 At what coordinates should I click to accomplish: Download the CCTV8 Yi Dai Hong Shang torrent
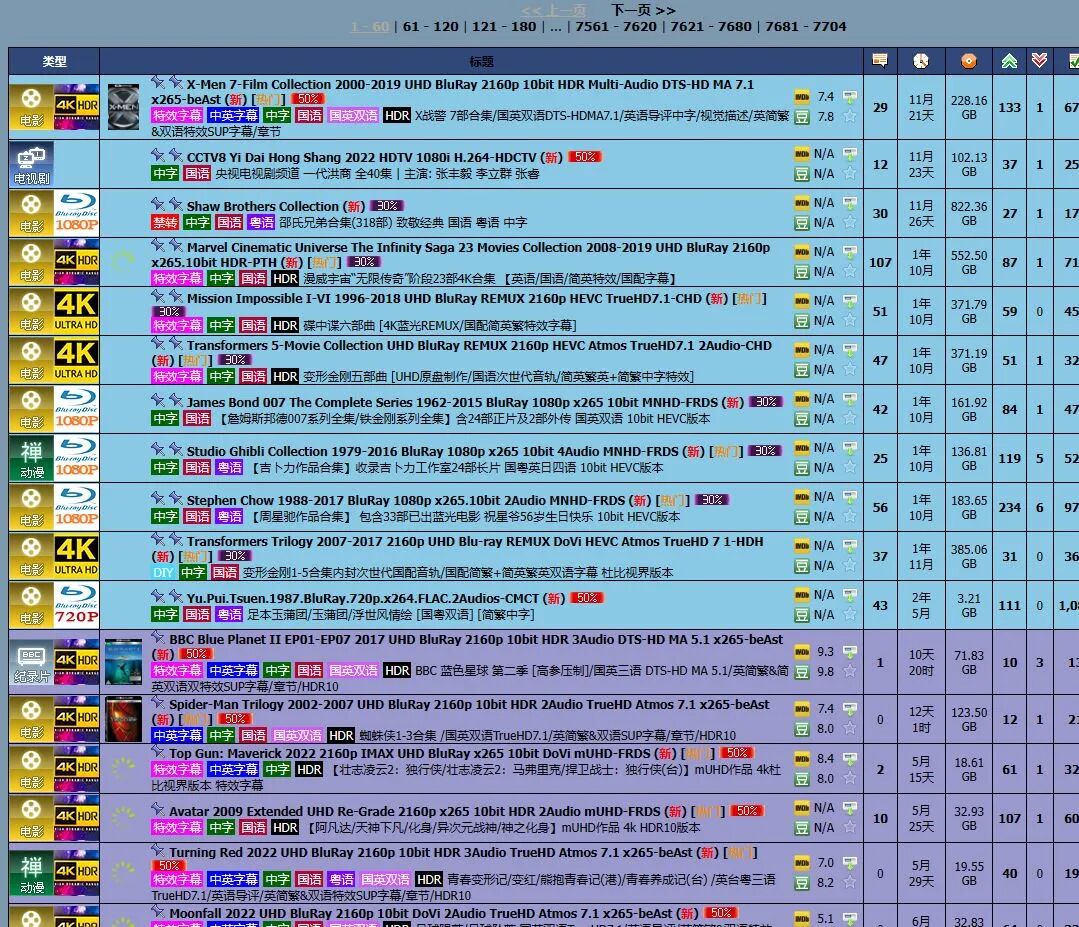(850, 153)
